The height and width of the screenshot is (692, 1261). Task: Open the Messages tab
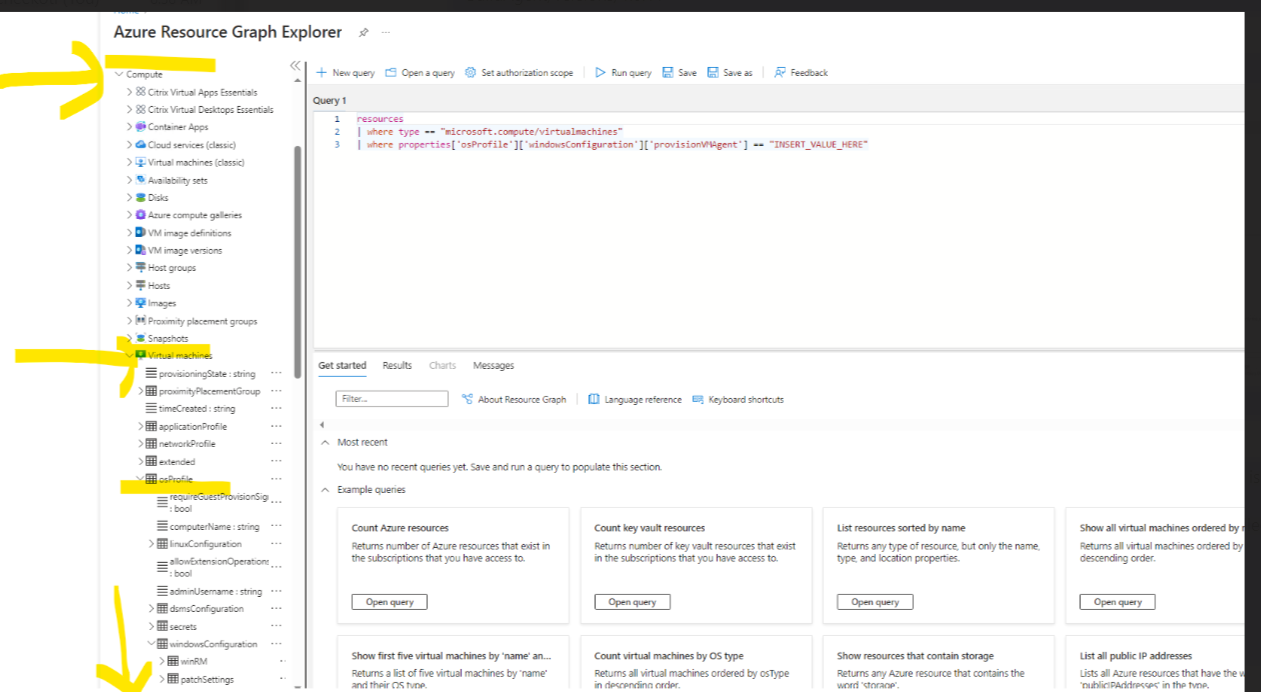tap(493, 365)
